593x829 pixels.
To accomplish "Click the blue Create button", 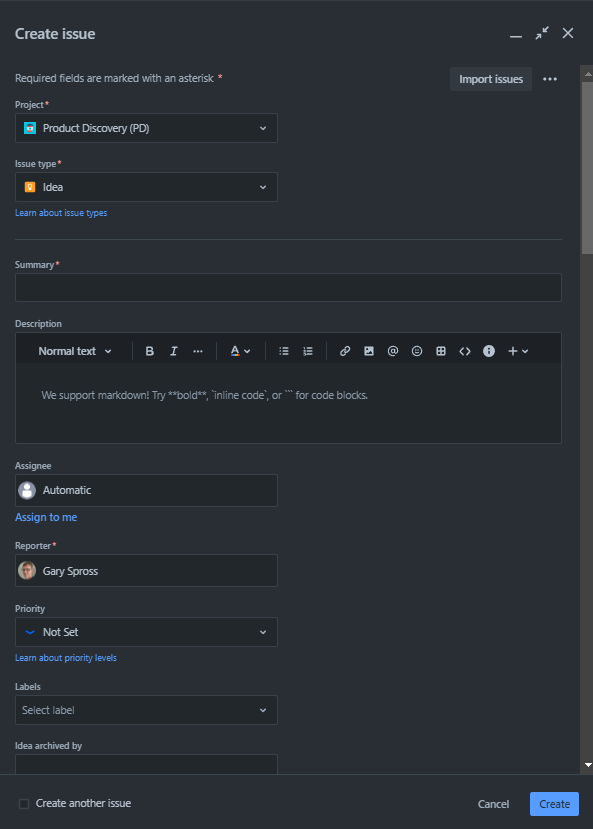I will point(554,804).
